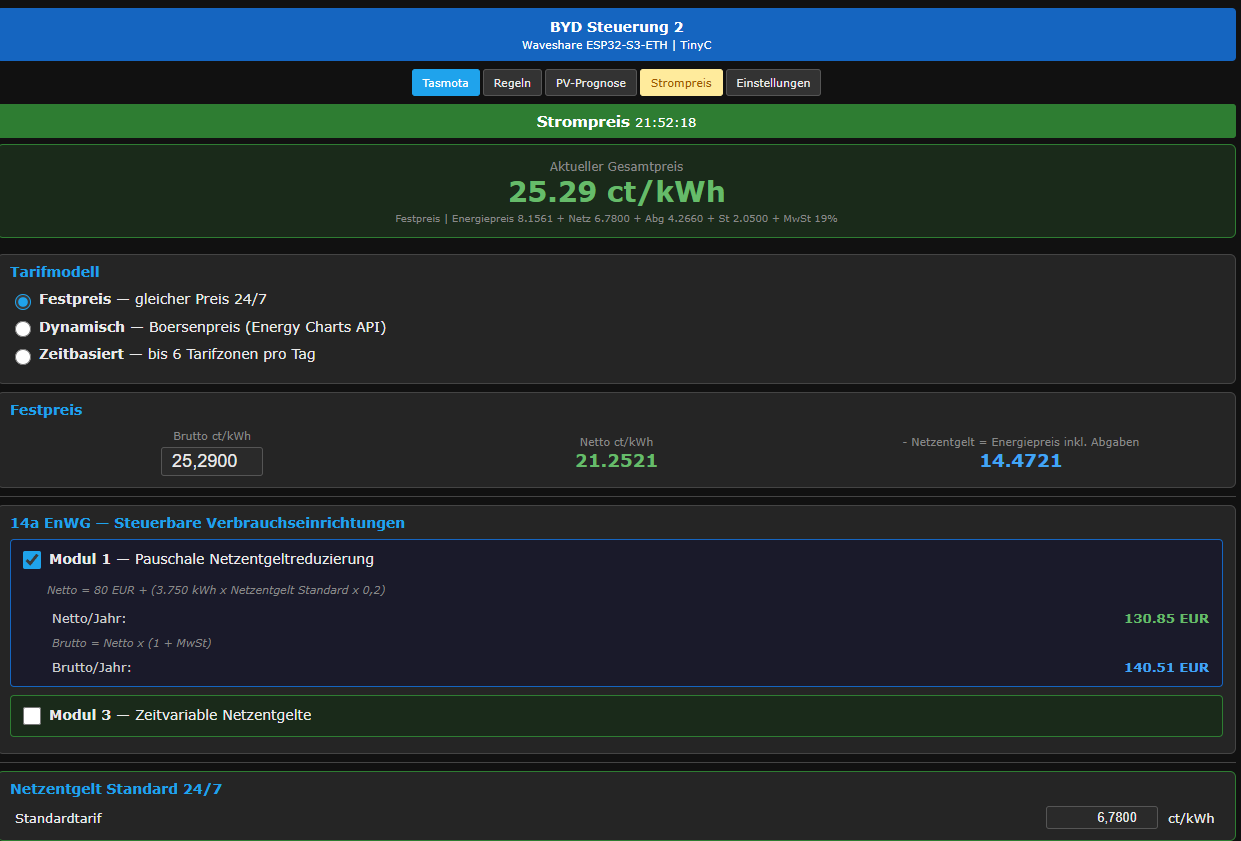Click the Brutto ct/kWh input field
The height and width of the screenshot is (841, 1241).
(212, 461)
